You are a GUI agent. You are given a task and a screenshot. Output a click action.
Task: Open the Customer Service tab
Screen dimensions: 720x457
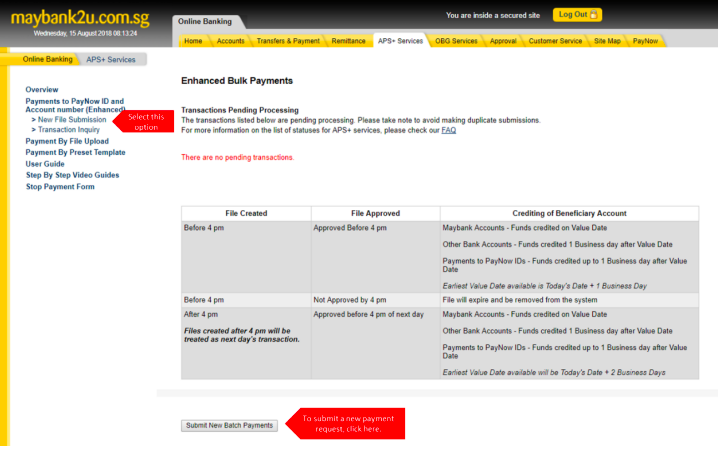click(555, 41)
